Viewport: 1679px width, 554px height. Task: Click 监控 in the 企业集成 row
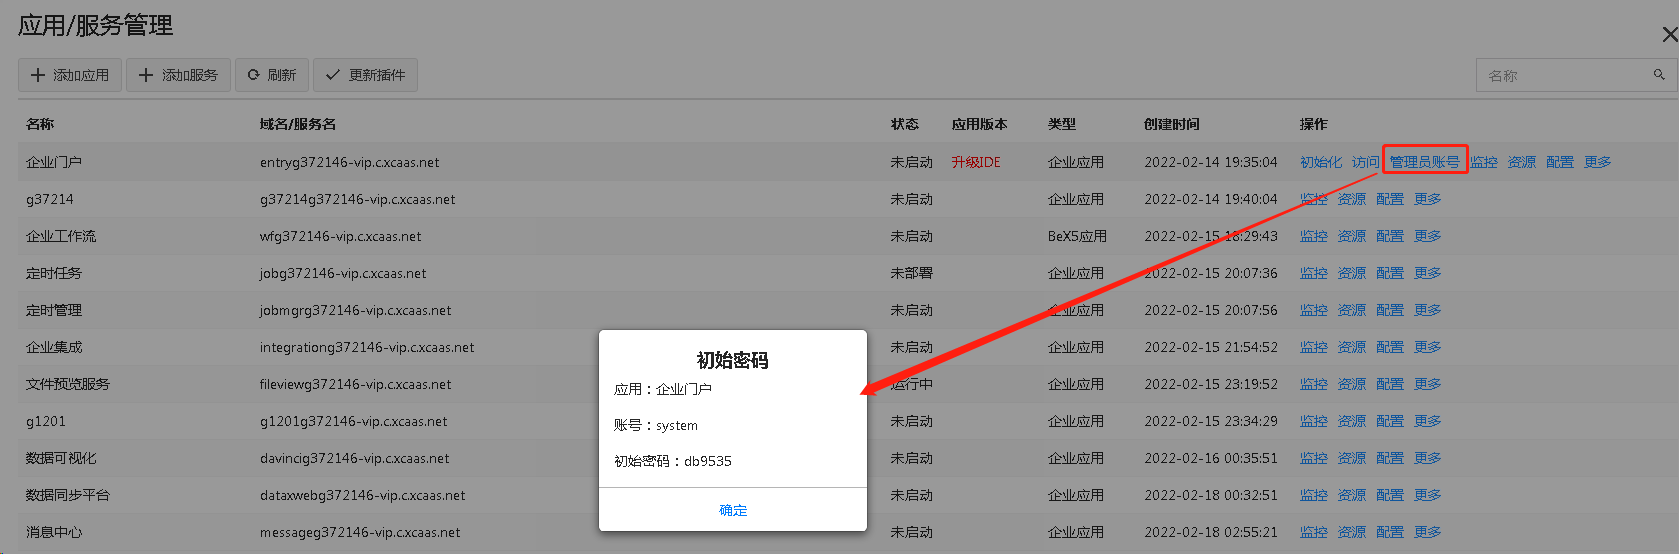(x=1314, y=347)
